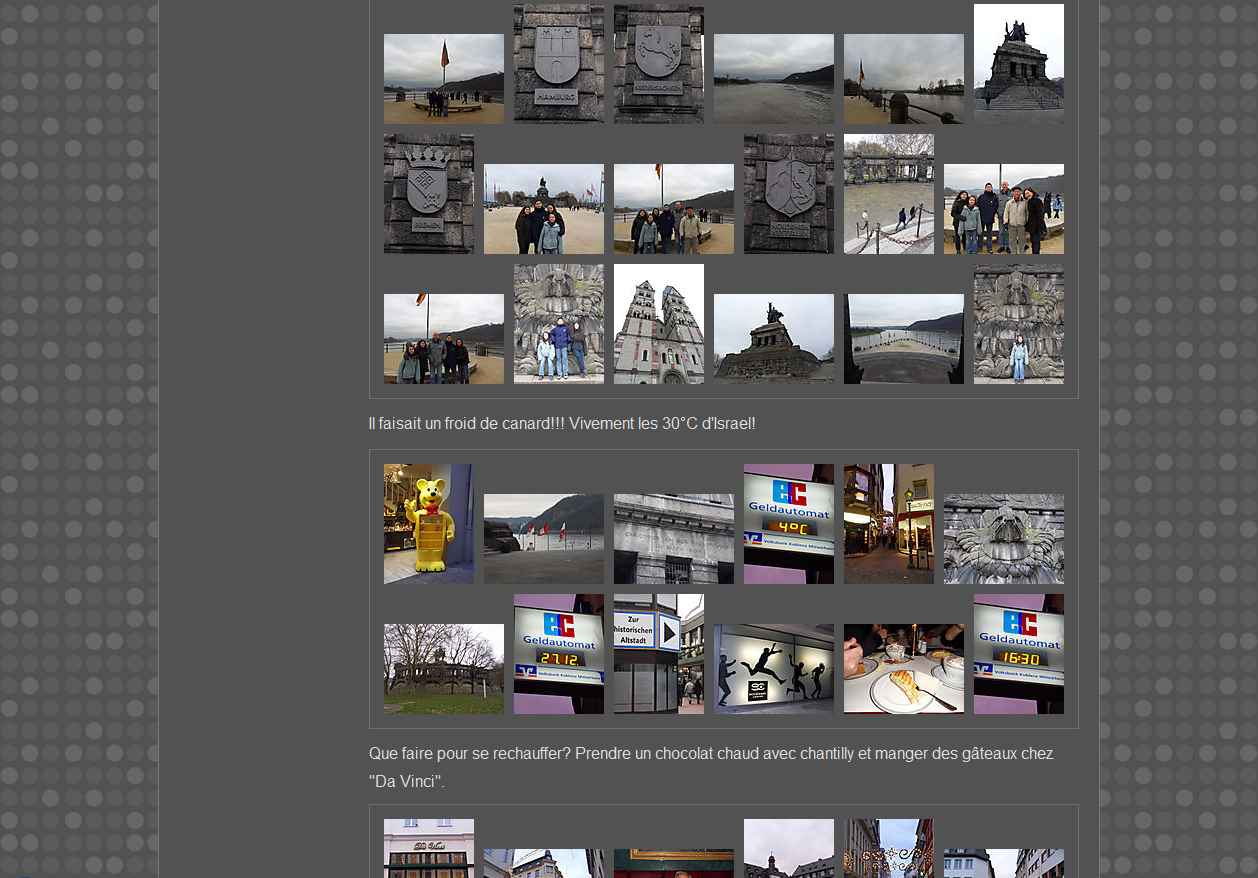The height and width of the screenshot is (878, 1258).
Task: Open the jumping silhouettes shop window photo
Action: pyautogui.click(x=773, y=669)
